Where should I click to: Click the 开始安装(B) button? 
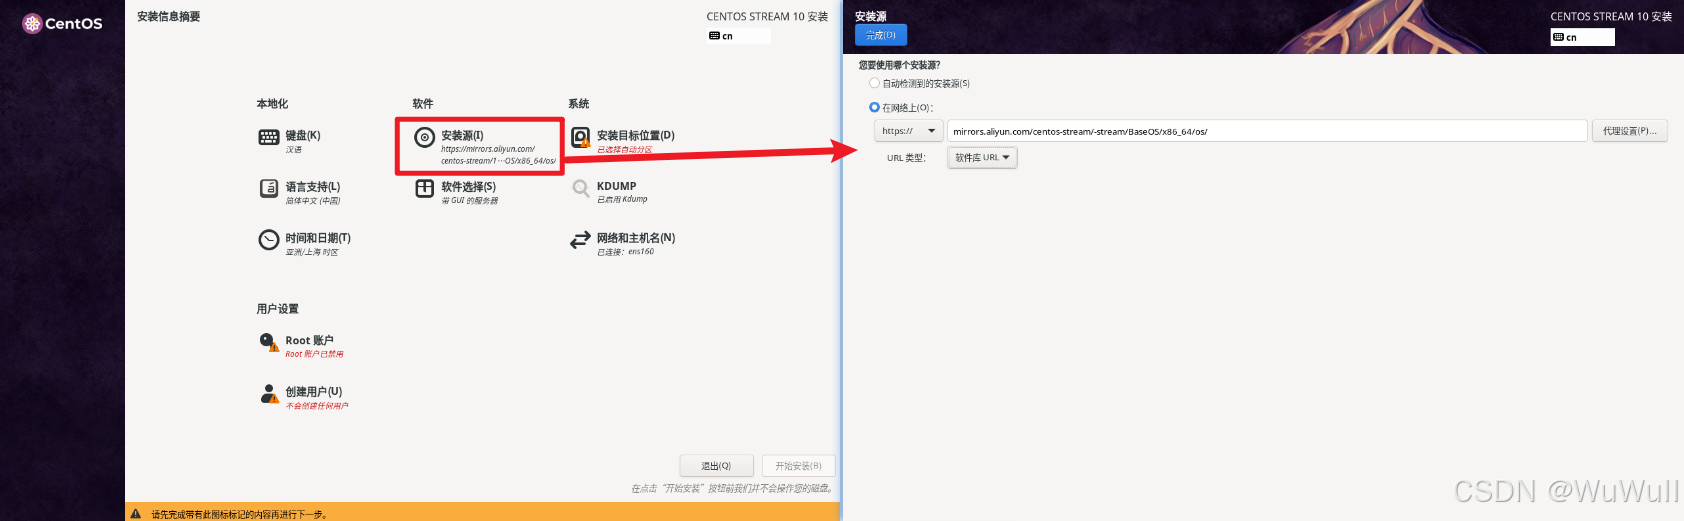(798, 466)
